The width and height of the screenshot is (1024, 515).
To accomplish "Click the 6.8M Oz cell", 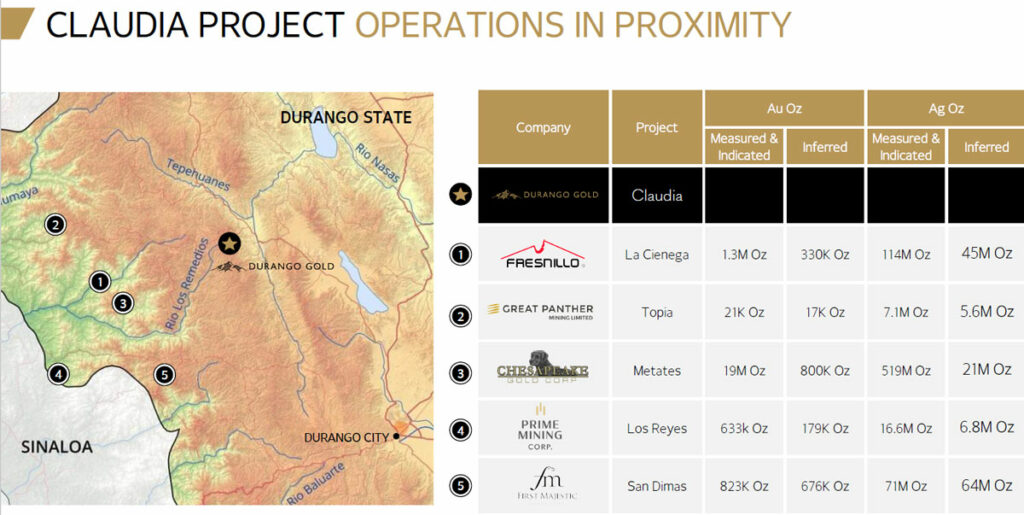I will (x=986, y=428).
